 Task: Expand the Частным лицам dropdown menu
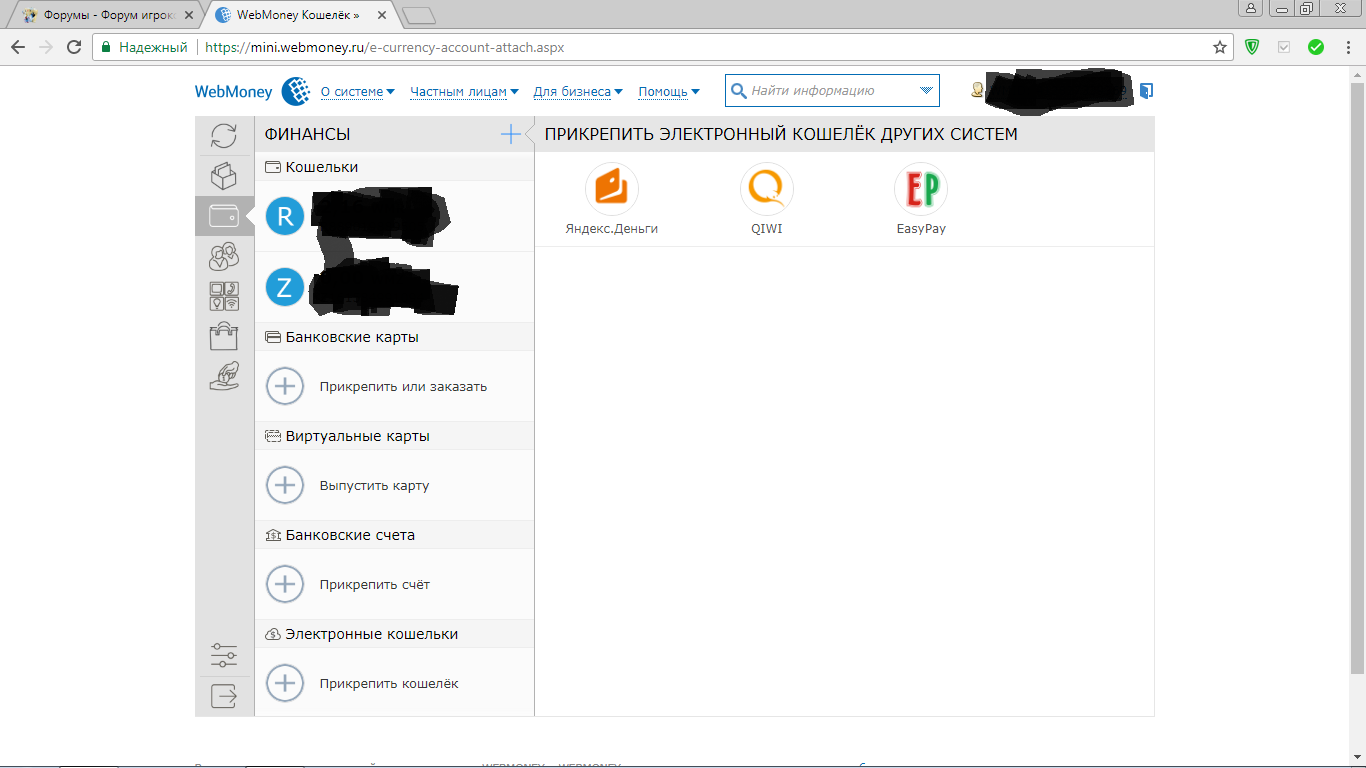pyautogui.click(x=464, y=92)
